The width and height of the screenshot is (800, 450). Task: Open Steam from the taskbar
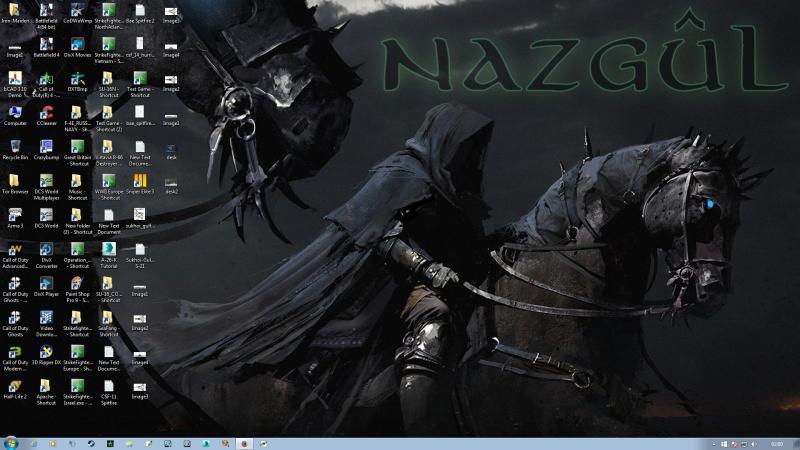(x=91, y=444)
